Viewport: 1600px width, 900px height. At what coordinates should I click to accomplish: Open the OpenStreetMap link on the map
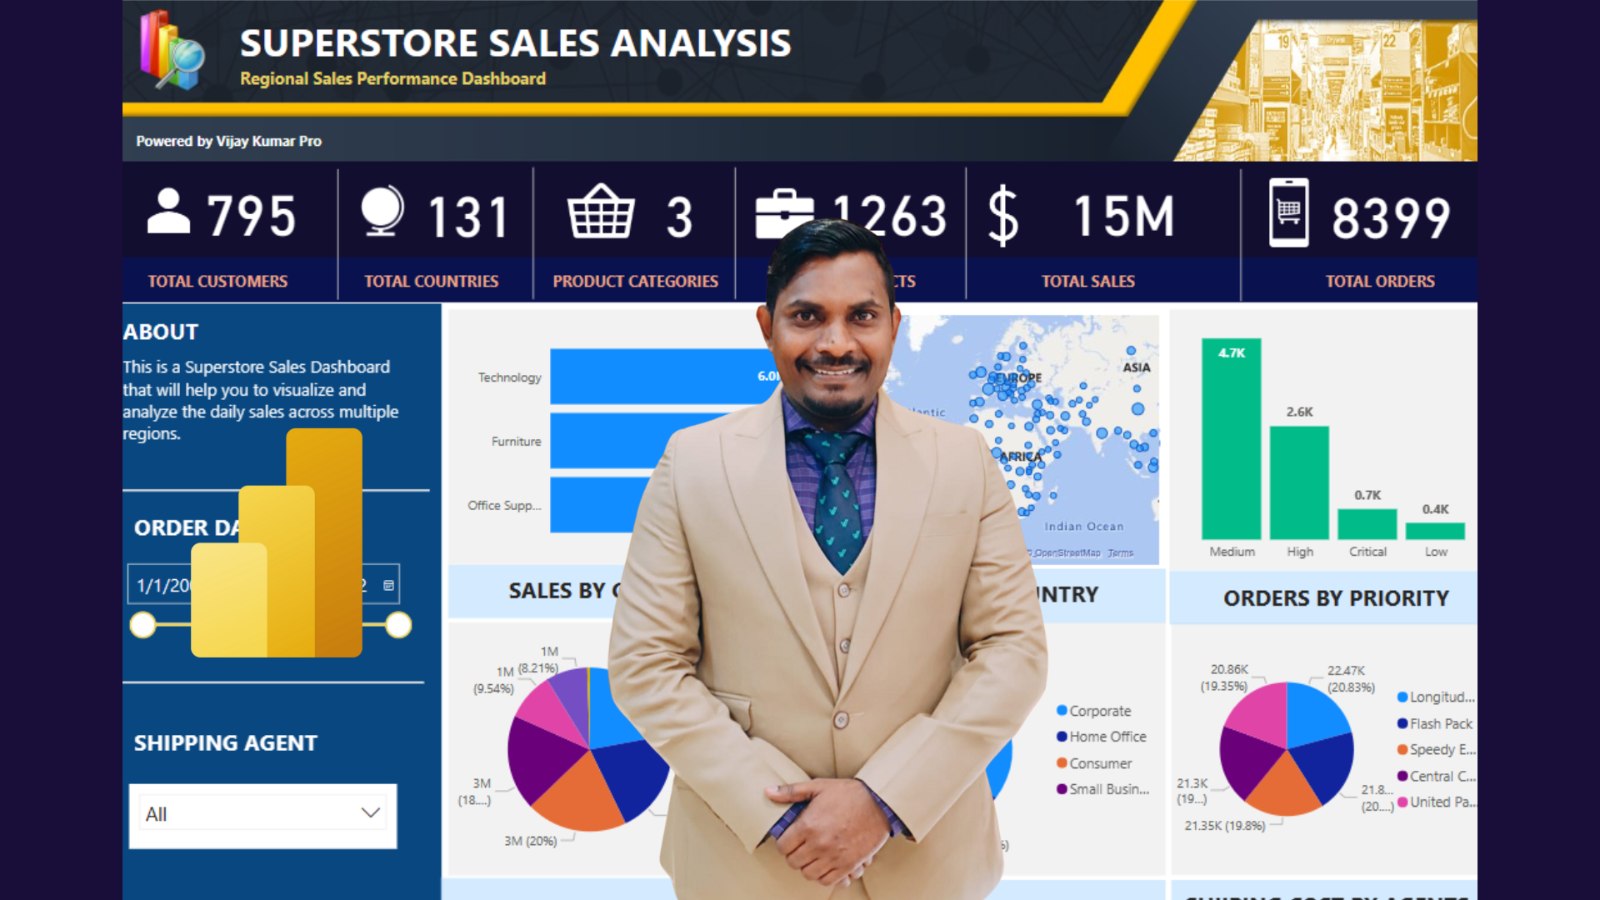(x=1066, y=553)
